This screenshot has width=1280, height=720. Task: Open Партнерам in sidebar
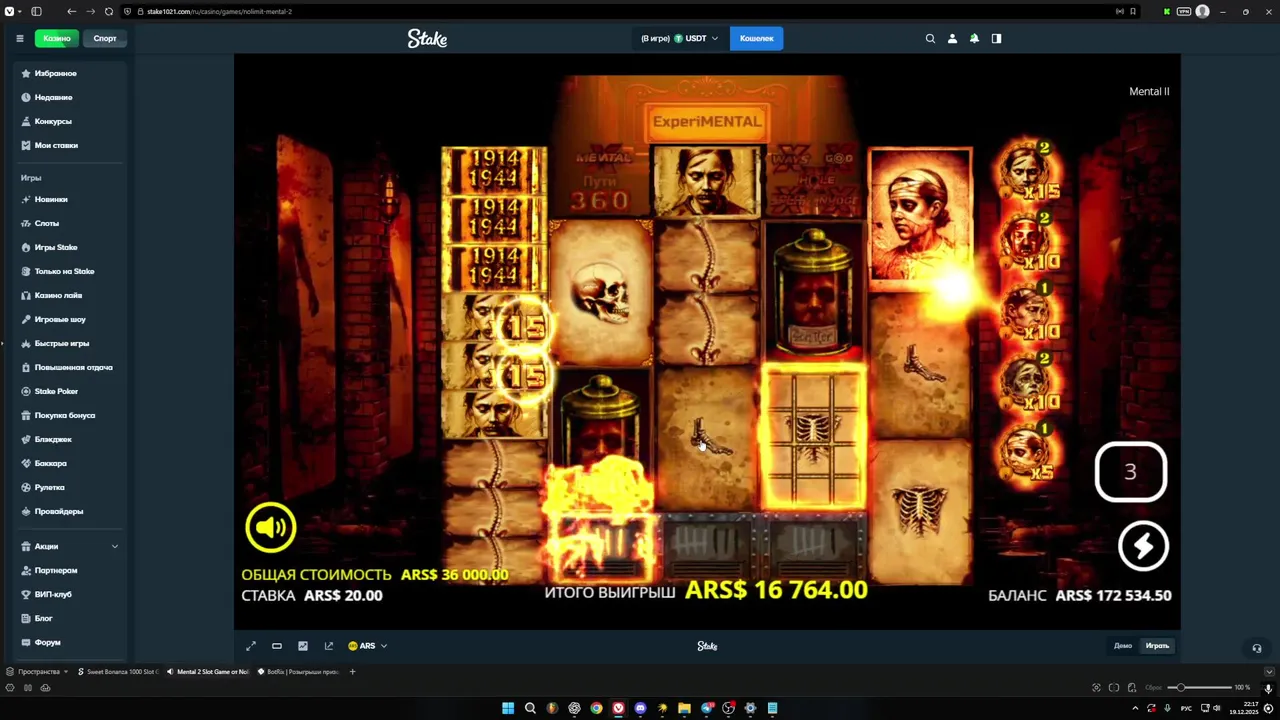coord(70,570)
